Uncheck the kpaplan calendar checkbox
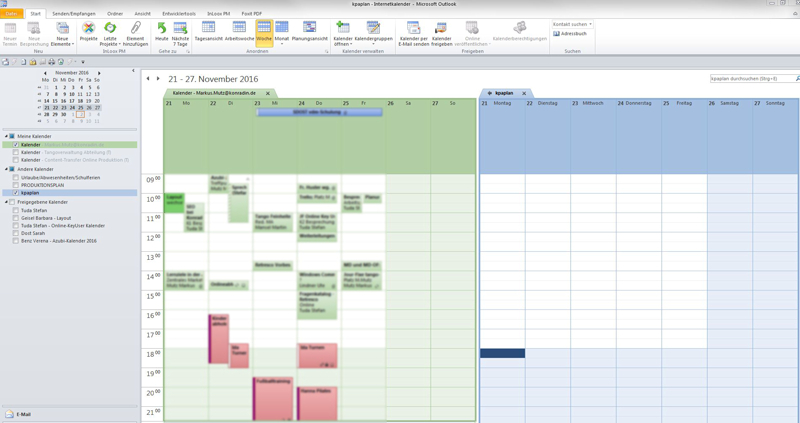Viewport: 800px width, 423px height. (16, 193)
